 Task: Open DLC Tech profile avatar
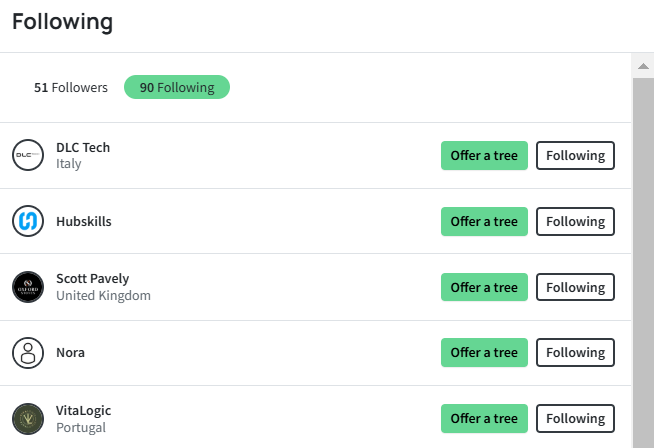pos(28,155)
